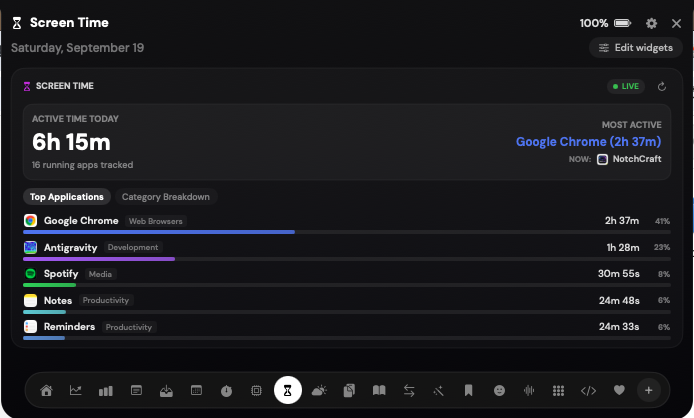Select the active hourglass Screen Time icon
This screenshot has width=694, height=418.
[x=288, y=390]
